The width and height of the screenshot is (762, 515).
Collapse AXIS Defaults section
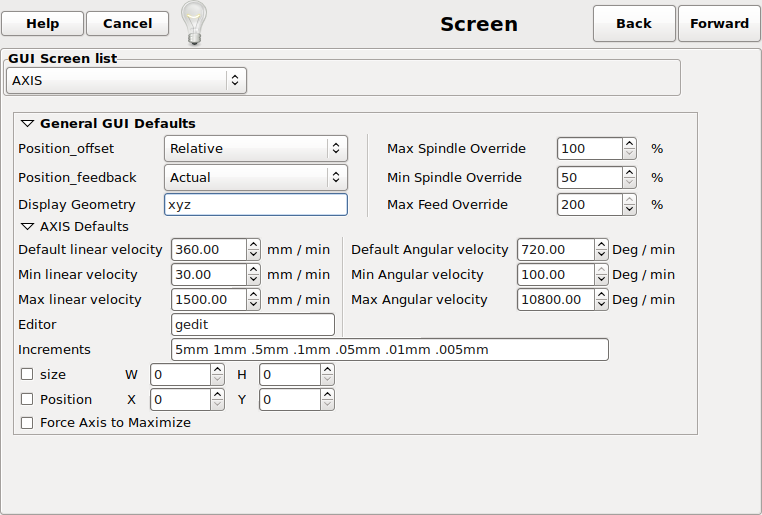(x=27, y=227)
